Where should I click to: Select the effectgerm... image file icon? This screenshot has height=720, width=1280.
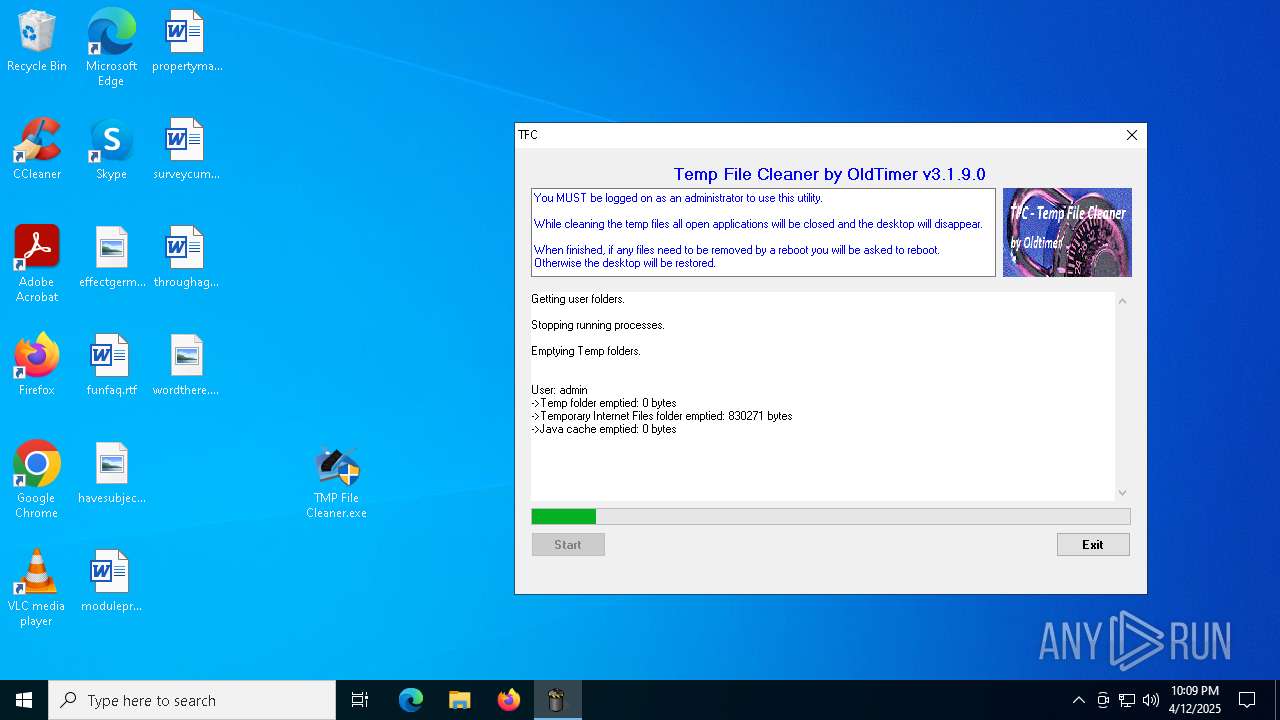pos(111,257)
